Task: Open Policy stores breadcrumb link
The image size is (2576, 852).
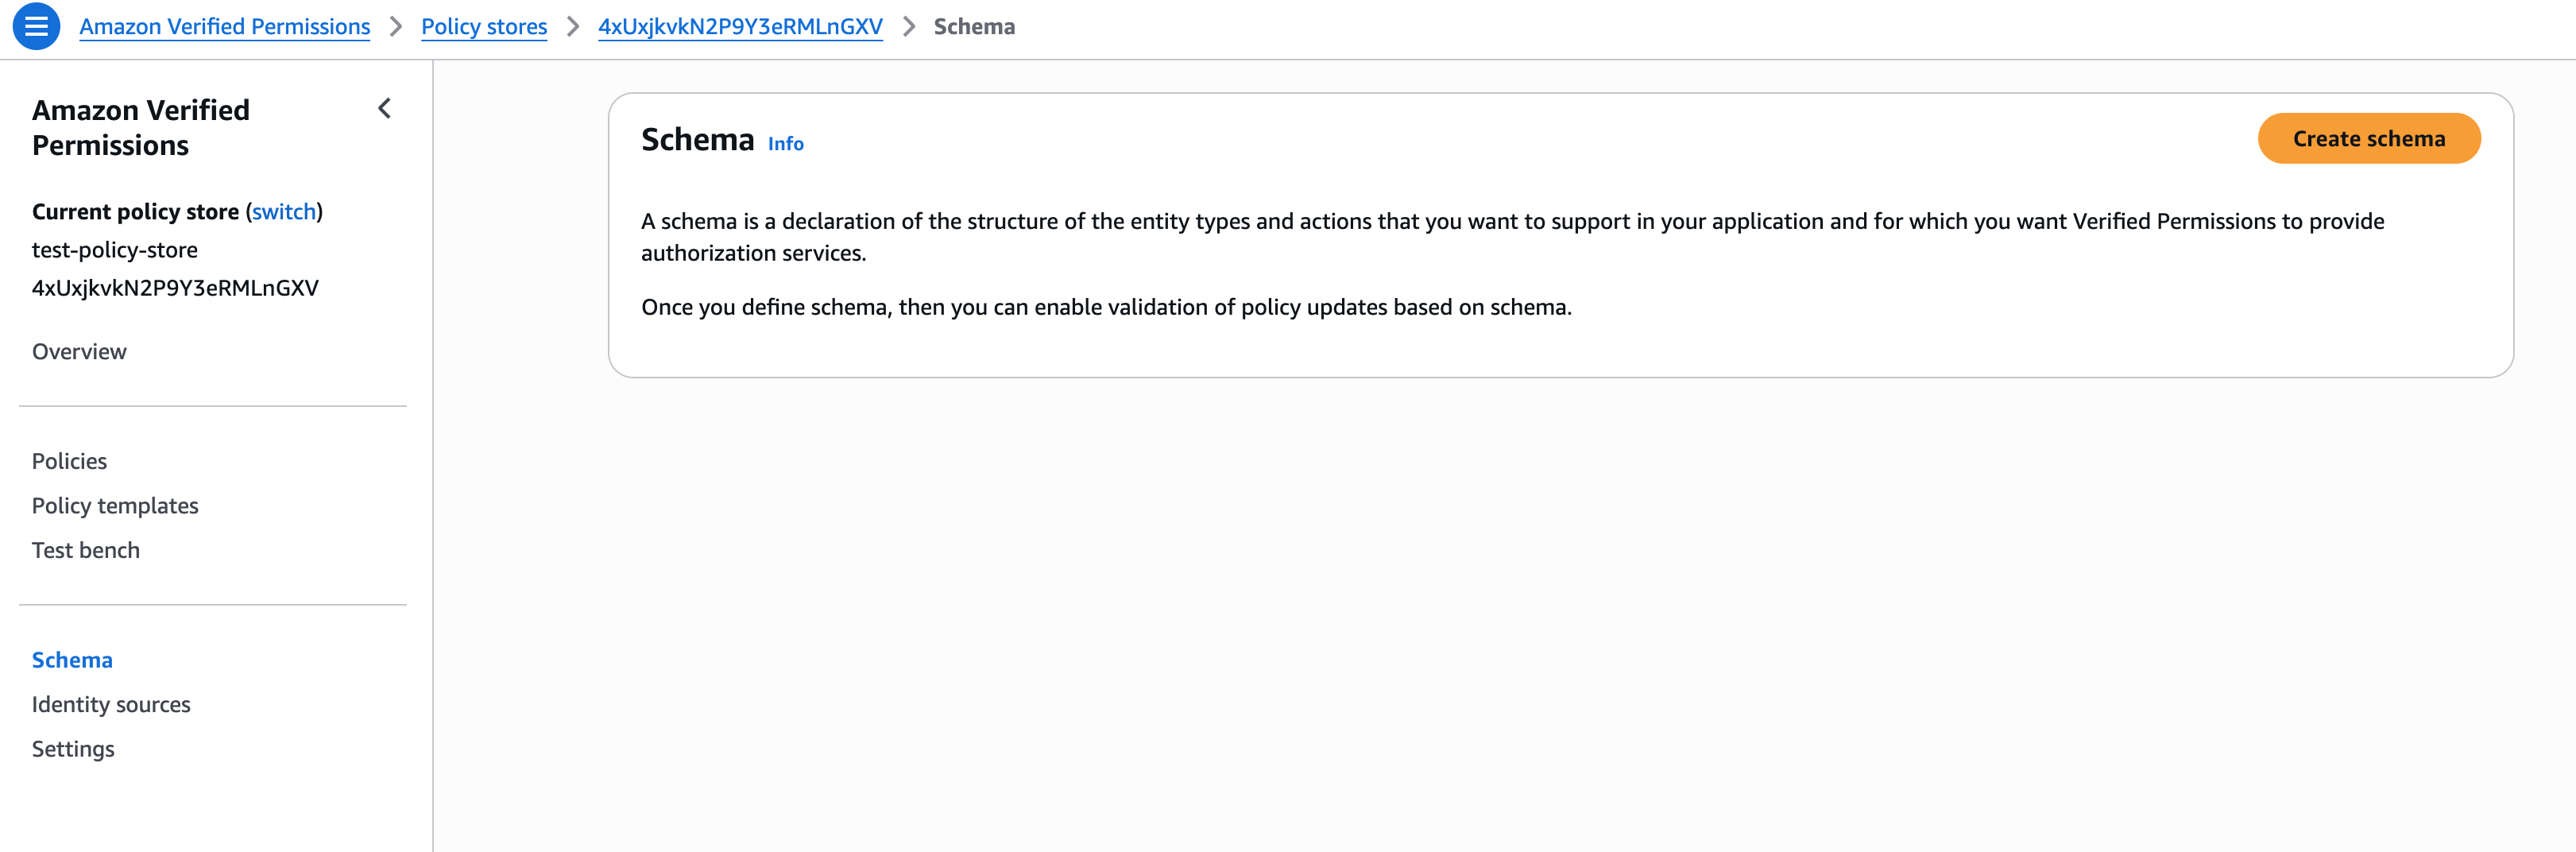Action: click(484, 27)
